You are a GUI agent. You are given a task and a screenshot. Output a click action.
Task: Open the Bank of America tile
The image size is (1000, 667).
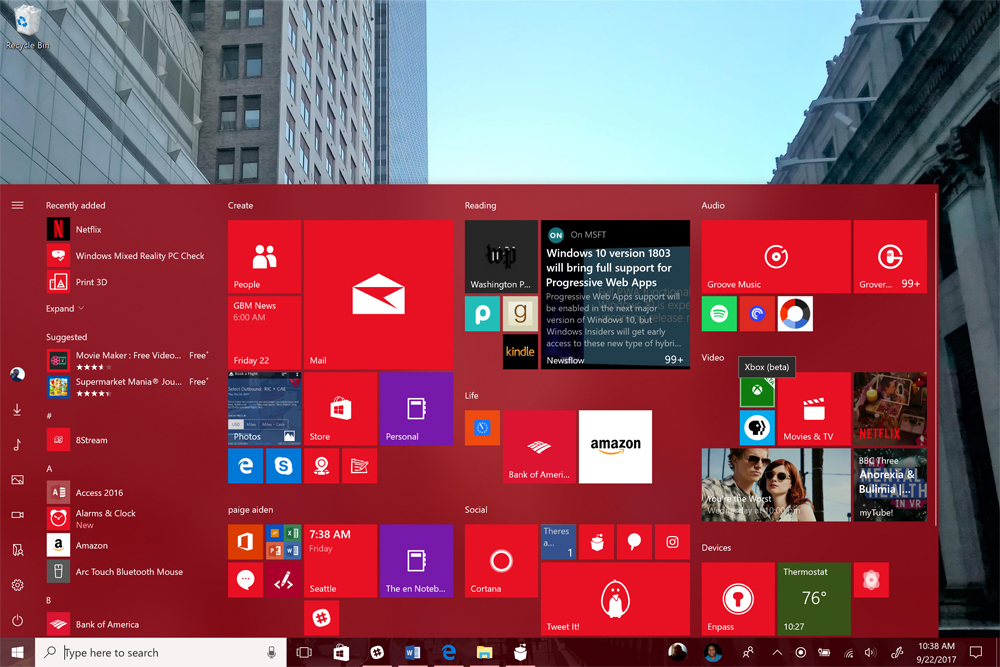pos(539,446)
